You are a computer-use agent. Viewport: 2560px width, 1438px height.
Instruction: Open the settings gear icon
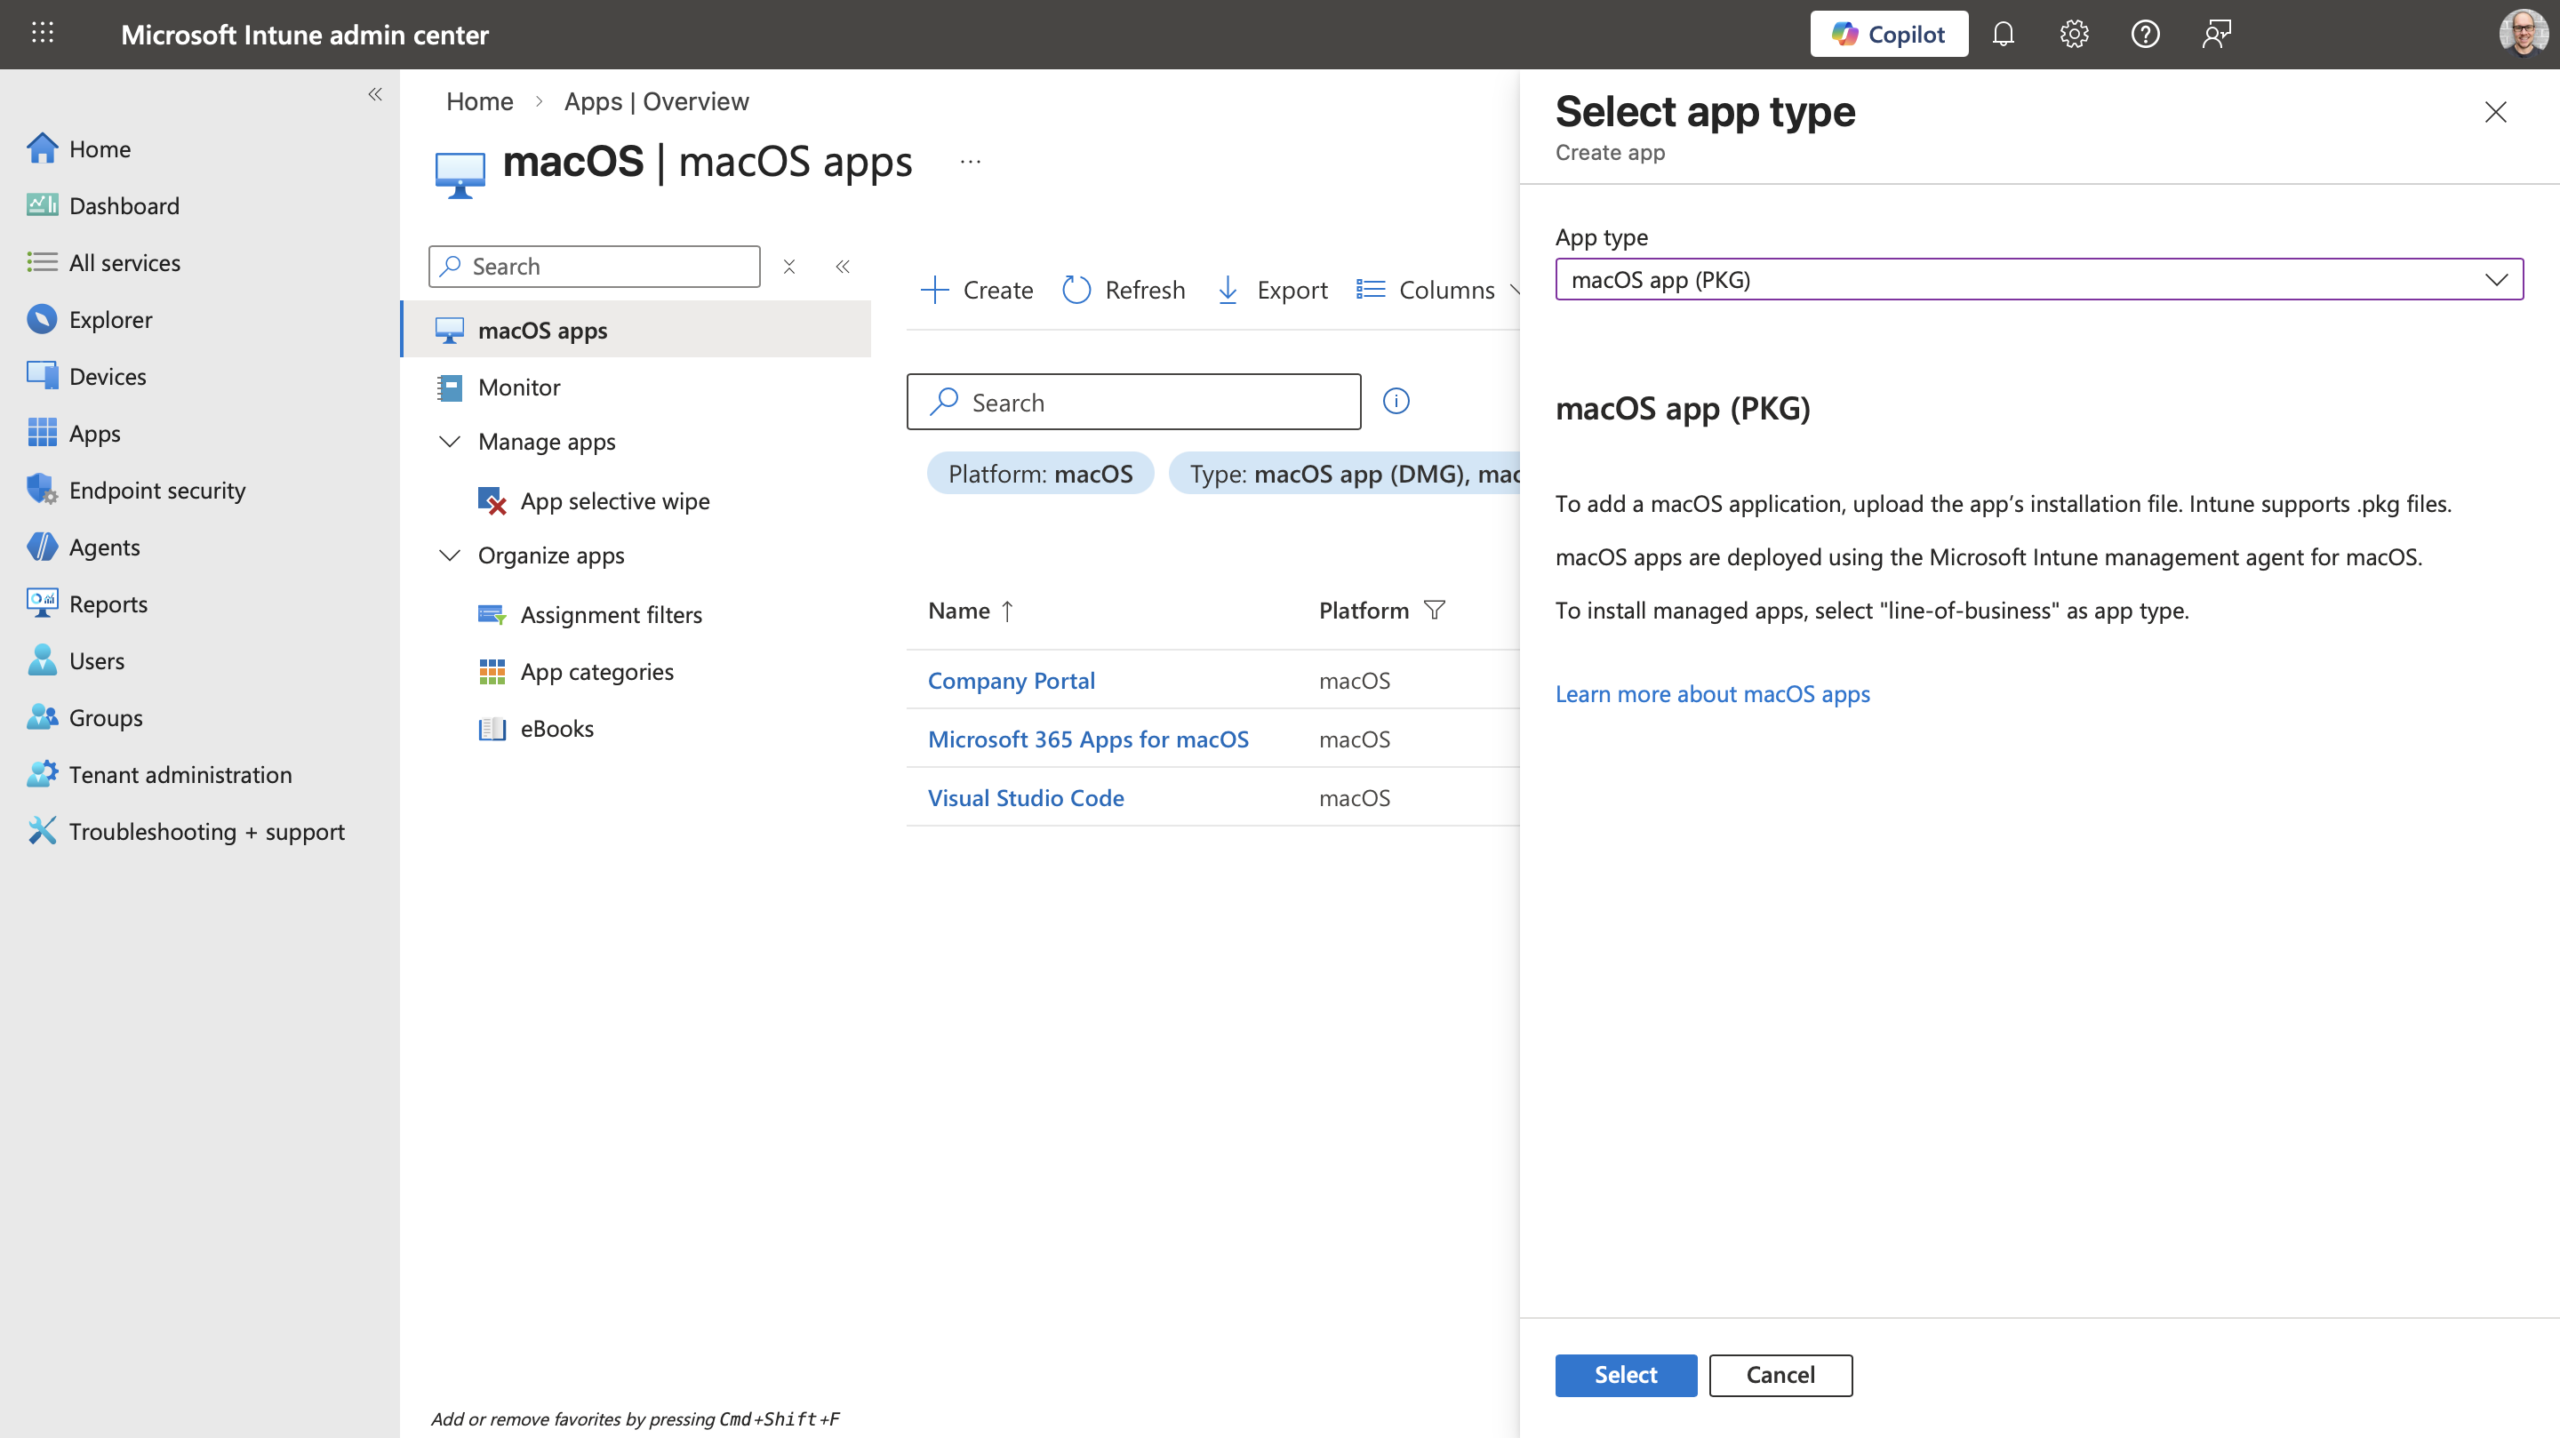coord(2074,34)
